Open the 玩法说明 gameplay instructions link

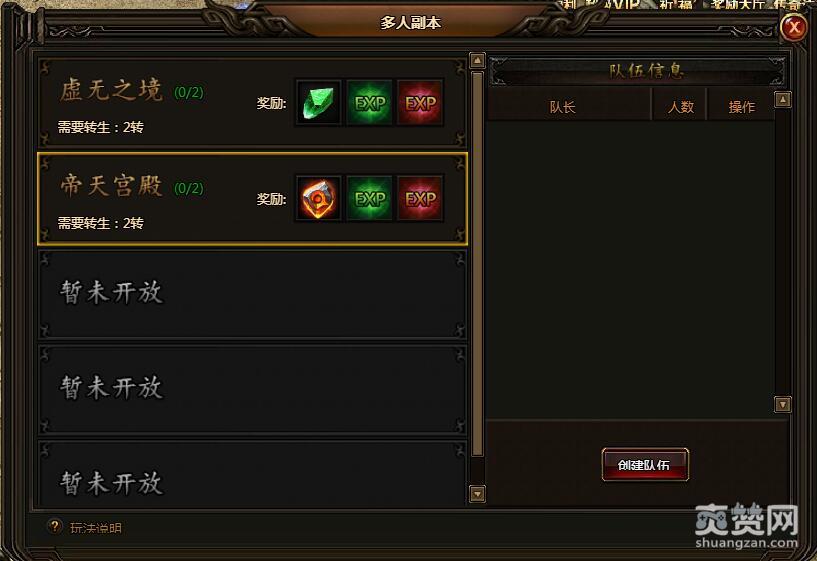(96, 528)
